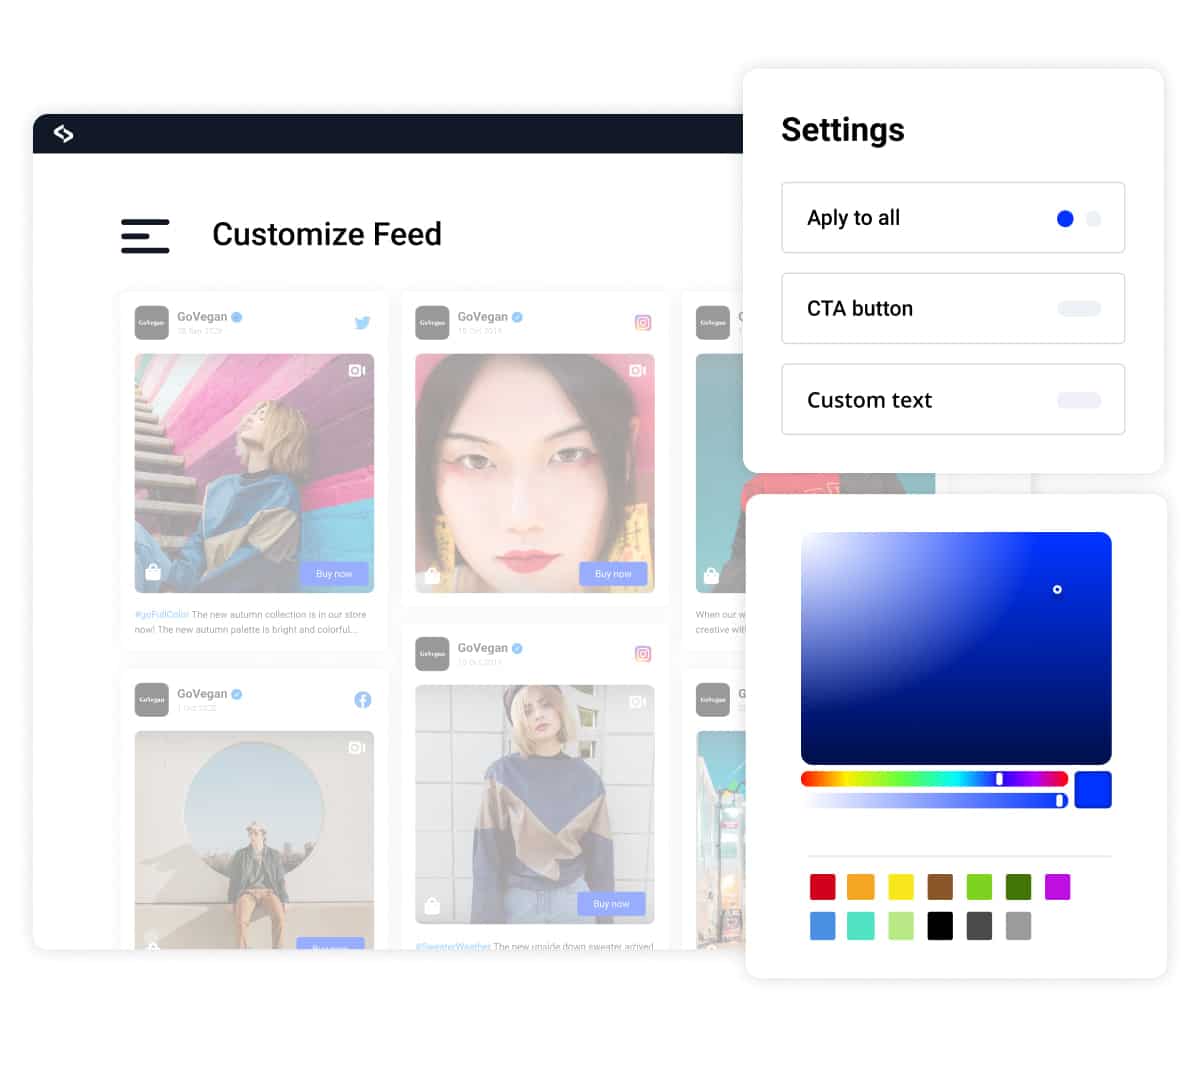
Task: Open the round window photo
Action: point(254,840)
